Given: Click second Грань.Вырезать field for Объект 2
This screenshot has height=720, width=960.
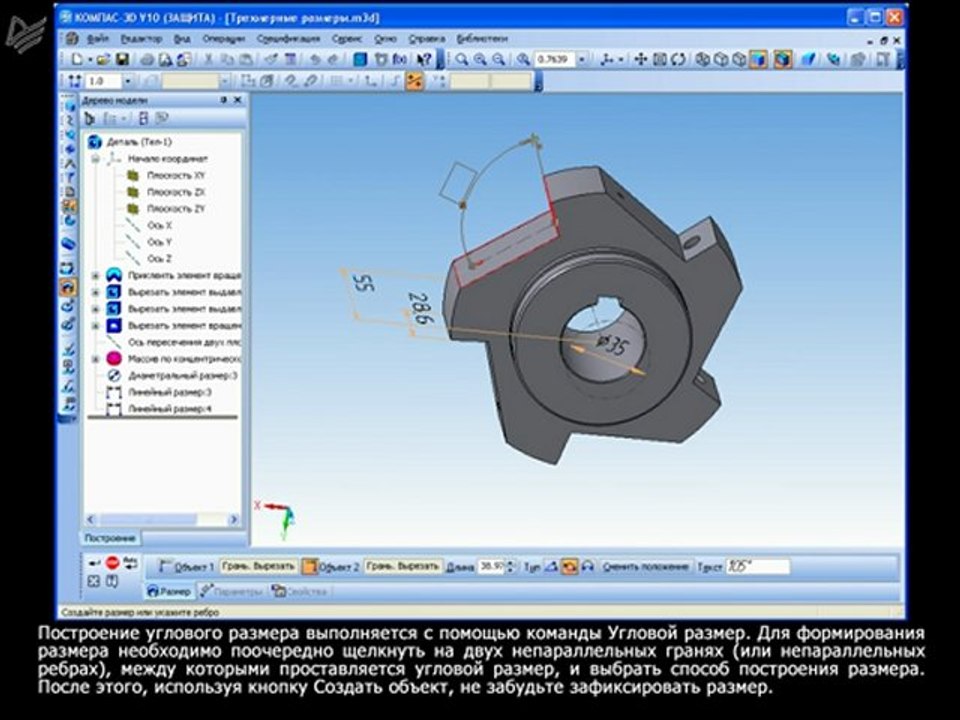Looking at the screenshot, I should point(402,566).
